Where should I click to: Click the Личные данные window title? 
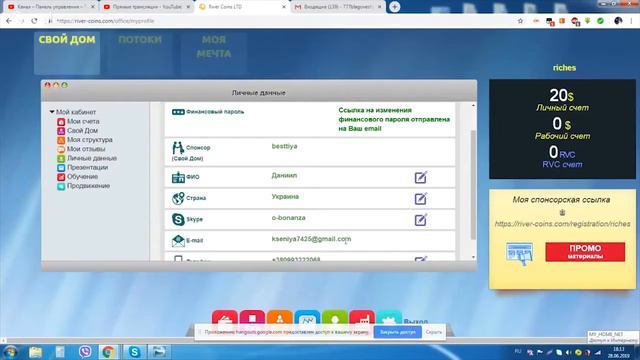[259, 93]
